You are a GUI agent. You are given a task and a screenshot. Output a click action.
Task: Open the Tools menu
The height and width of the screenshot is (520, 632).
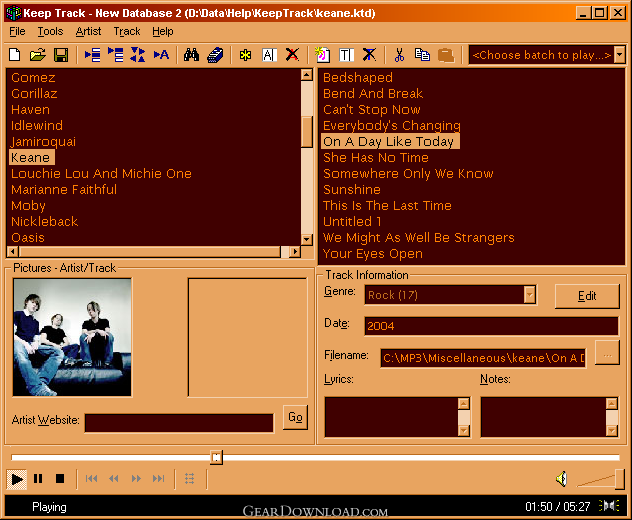pos(50,31)
